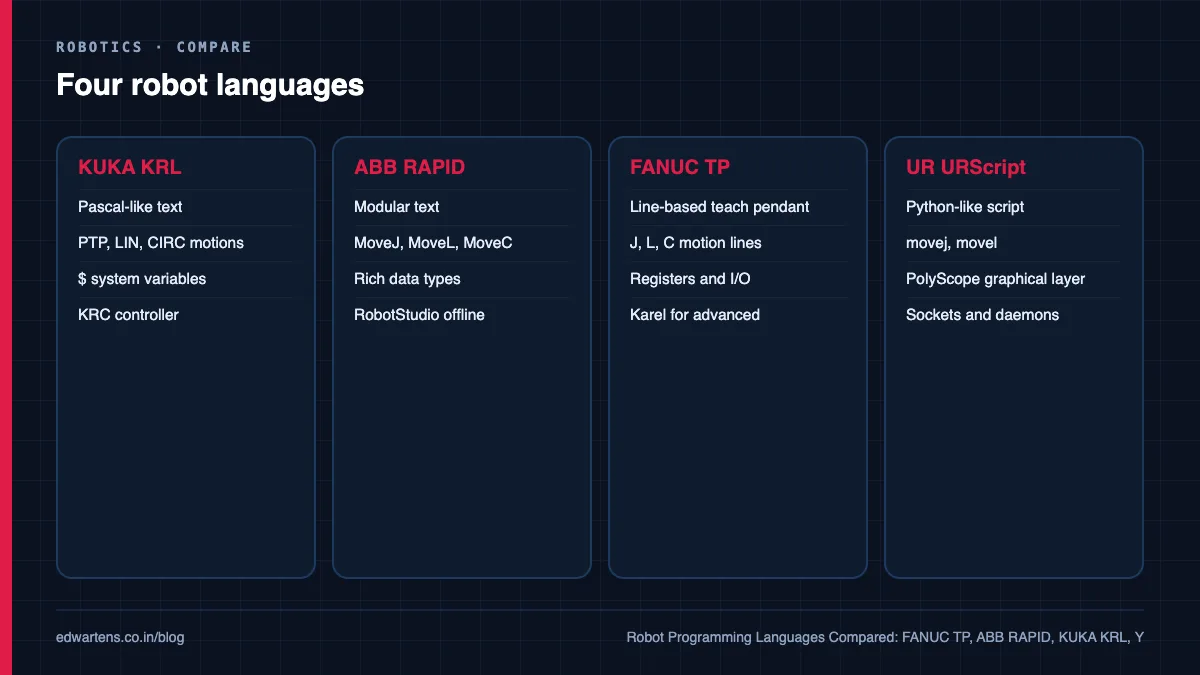Click 'KRC controller' line
The height and width of the screenshot is (675, 1200).
(128, 315)
